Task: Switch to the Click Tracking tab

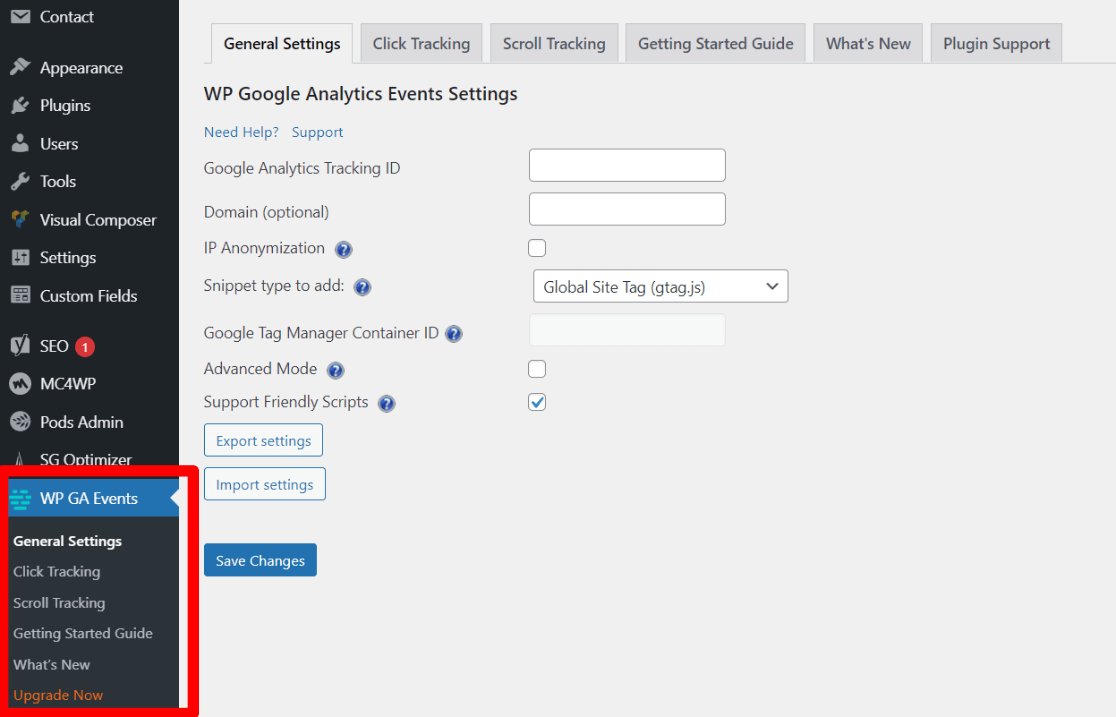Action: tap(421, 43)
